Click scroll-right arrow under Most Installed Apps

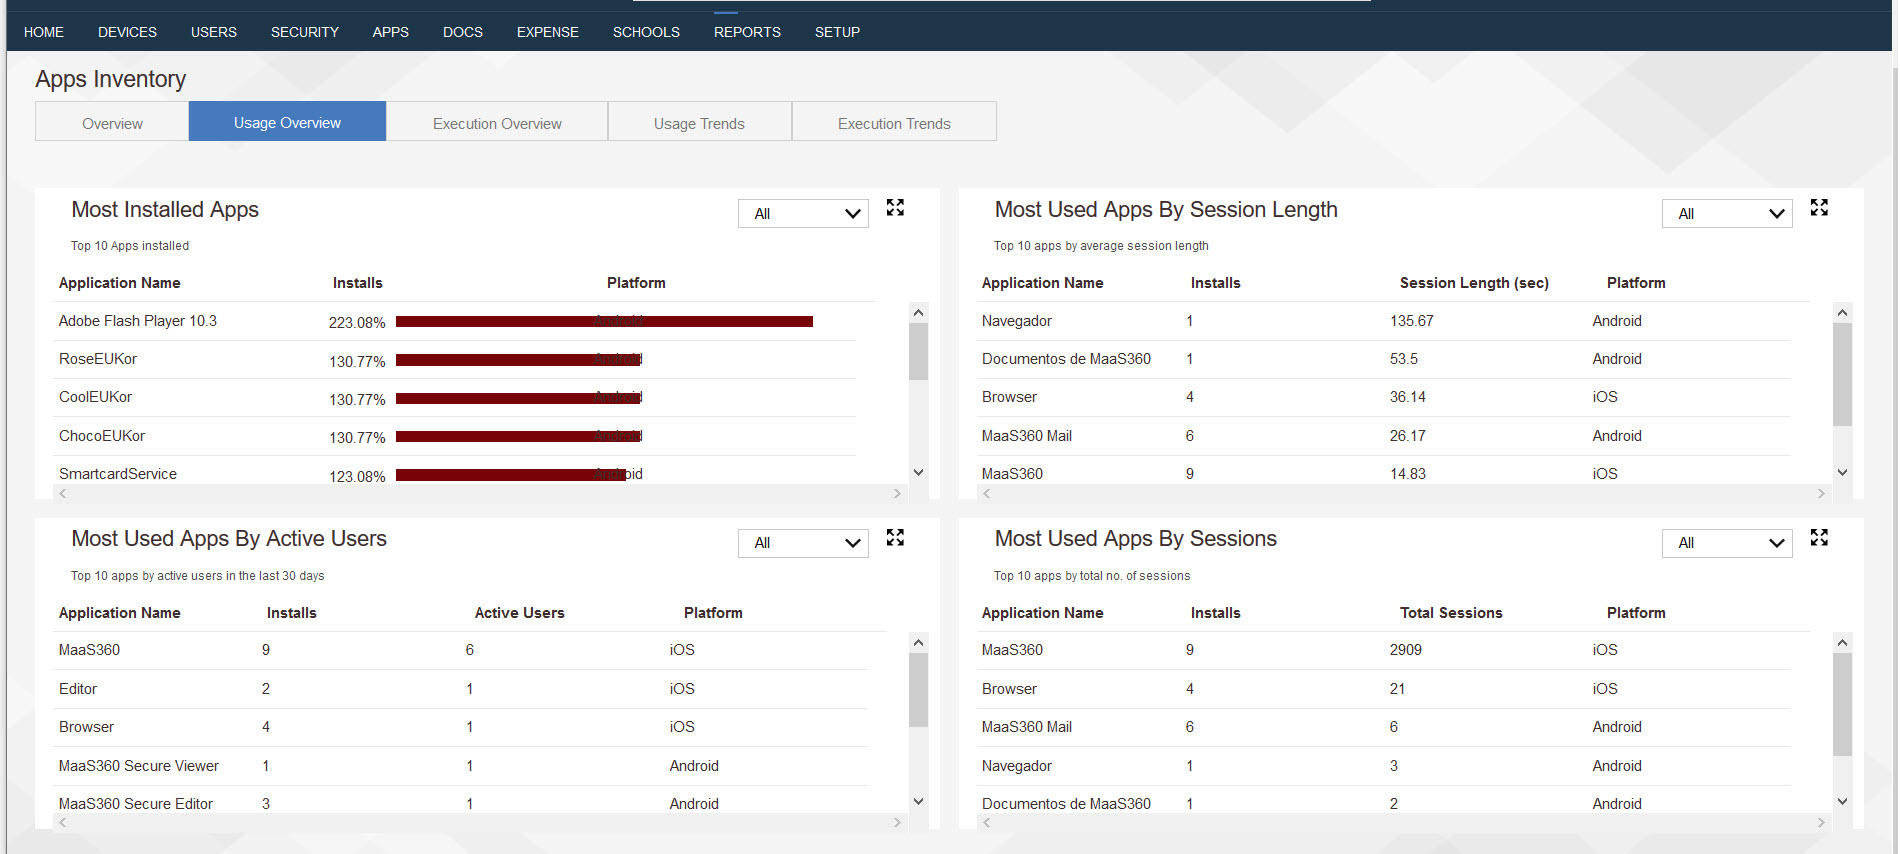click(x=897, y=493)
